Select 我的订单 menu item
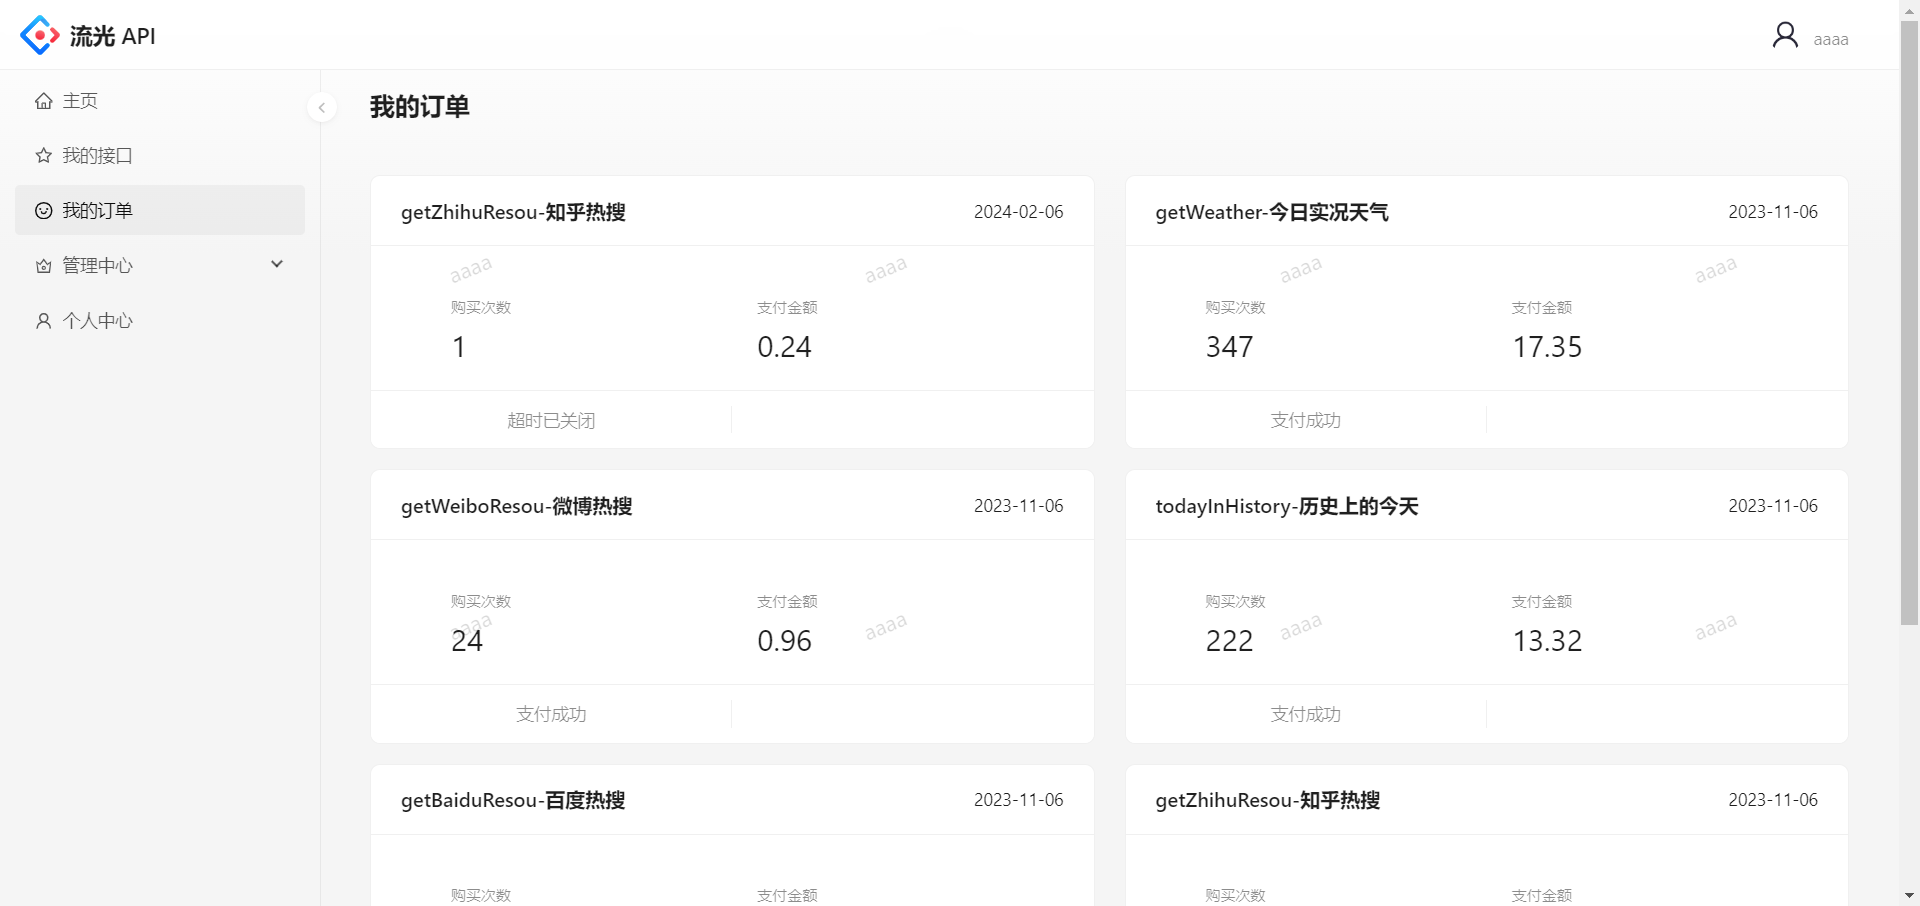Screen dimensions: 1920x906 [x=160, y=210]
